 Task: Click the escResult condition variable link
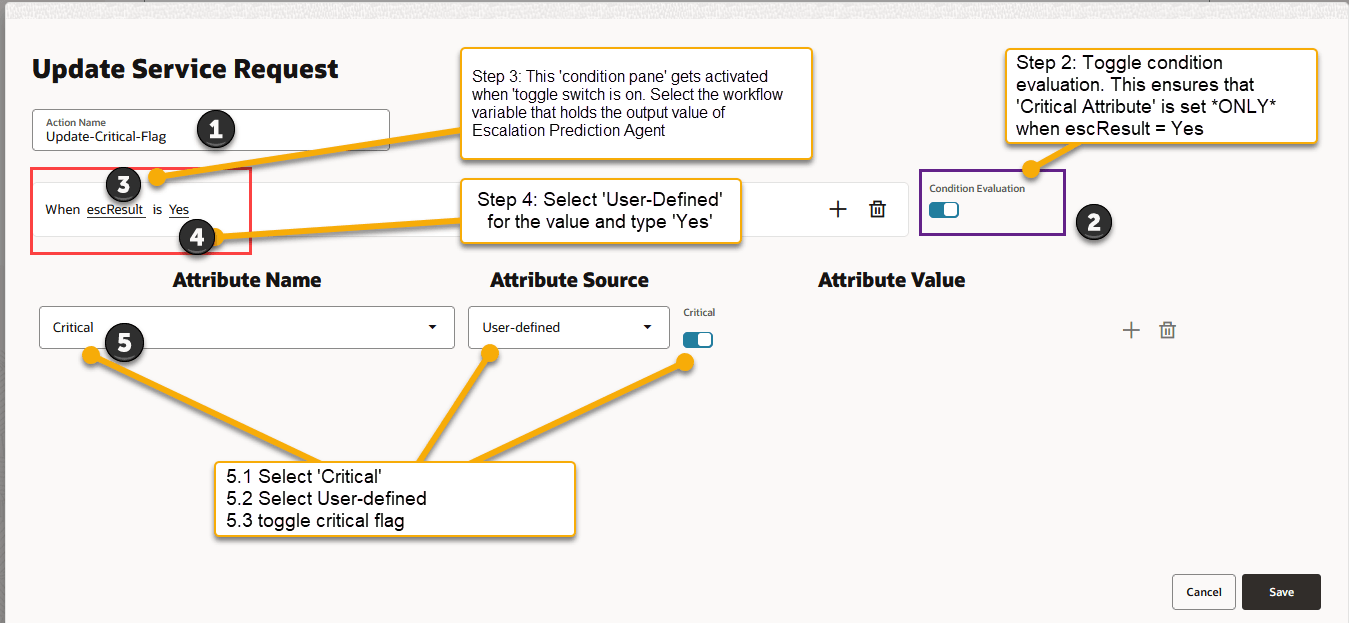115,209
